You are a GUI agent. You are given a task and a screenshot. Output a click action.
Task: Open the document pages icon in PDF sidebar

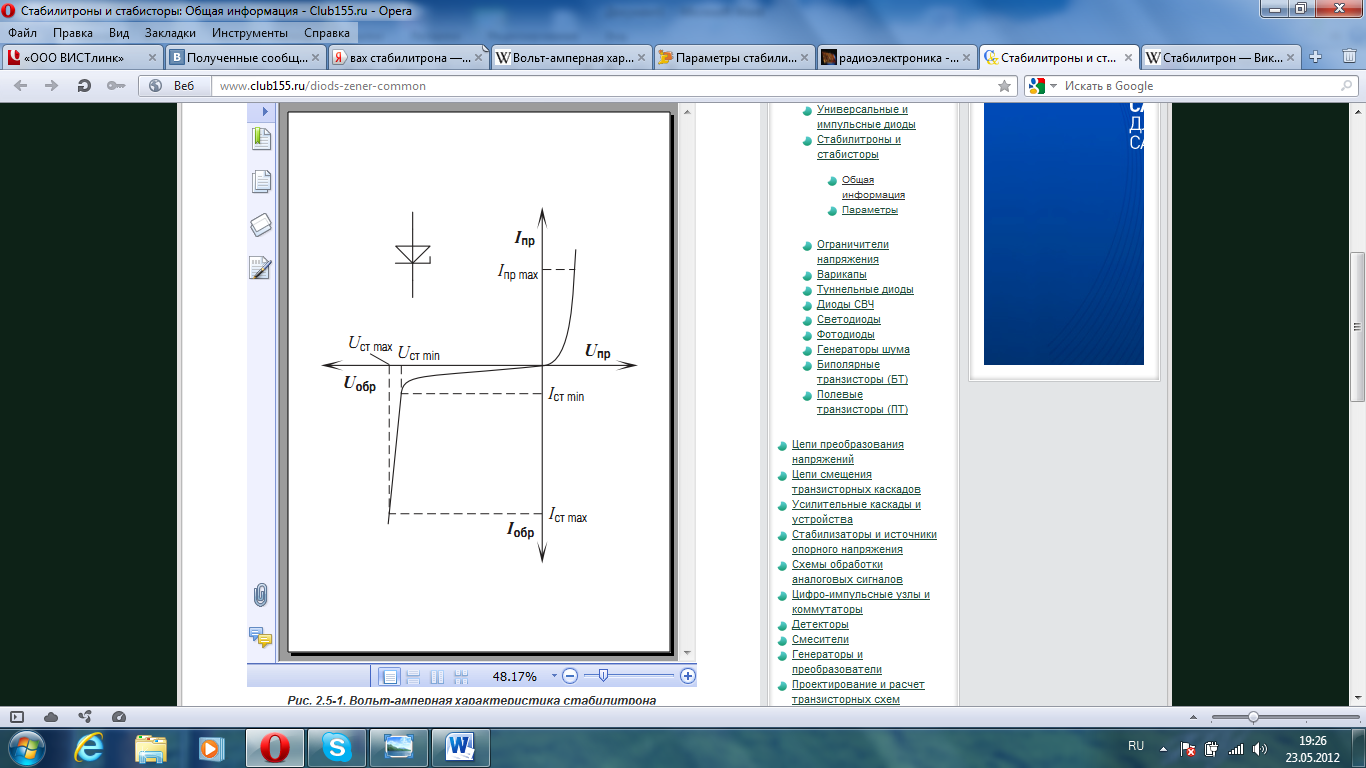pos(261,182)
